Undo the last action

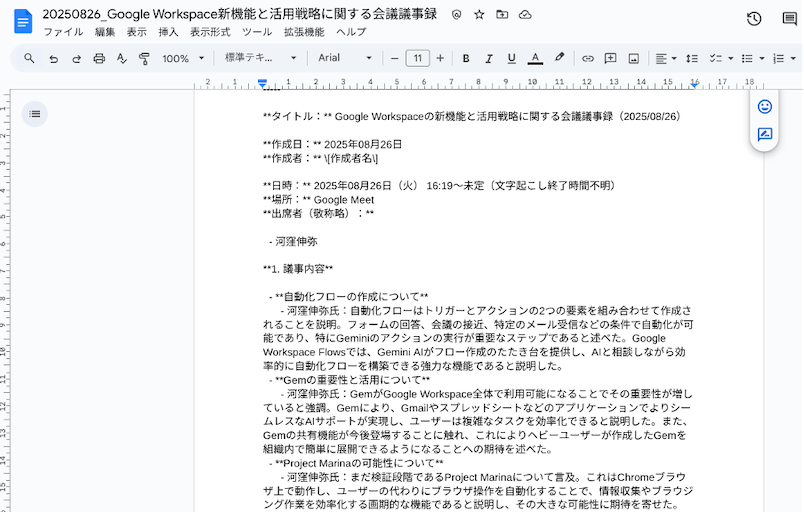53,58
